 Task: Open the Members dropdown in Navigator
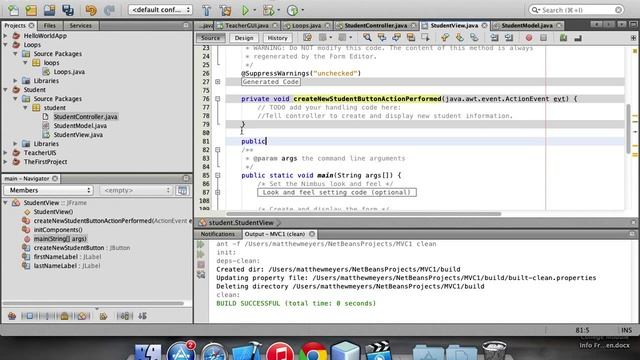pyautogui.click(x=48, y=190)
